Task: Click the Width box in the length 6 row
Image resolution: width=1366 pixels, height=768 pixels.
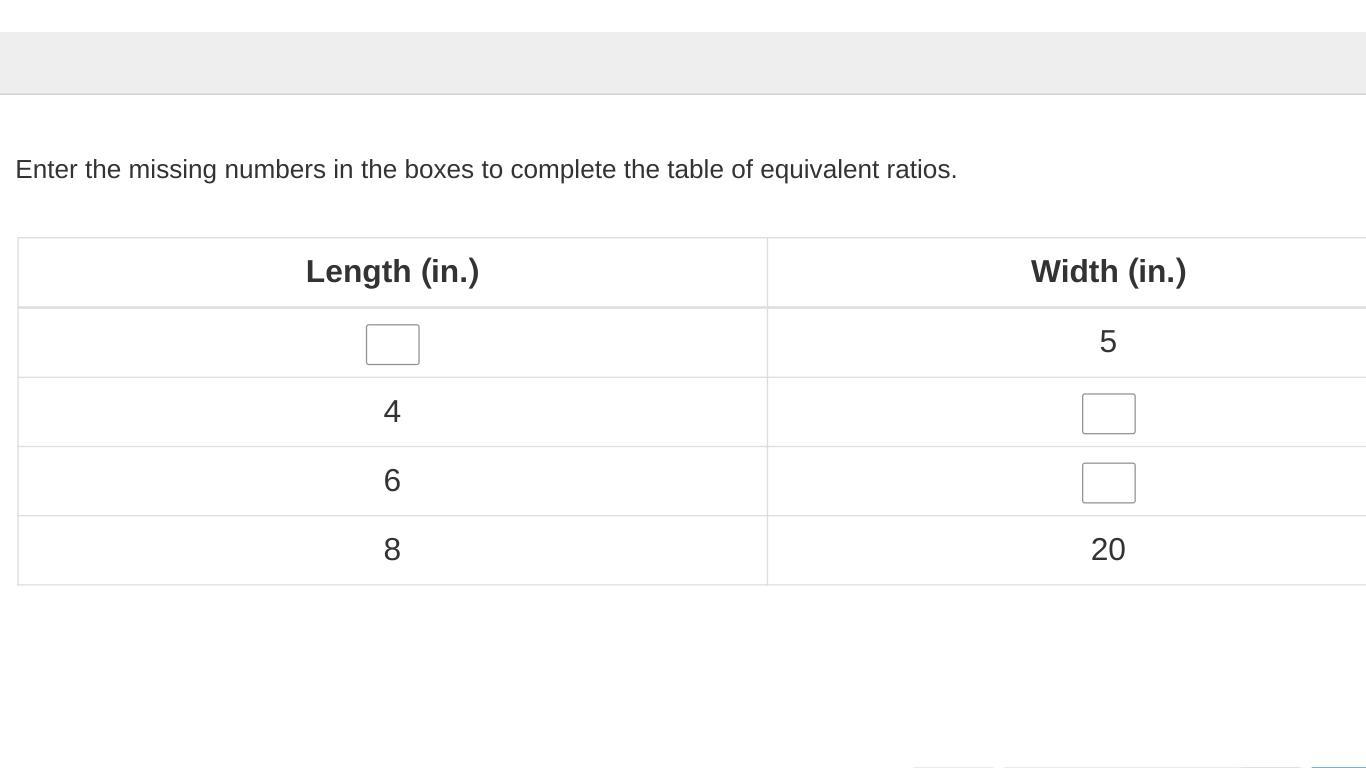Action: 1108,482
